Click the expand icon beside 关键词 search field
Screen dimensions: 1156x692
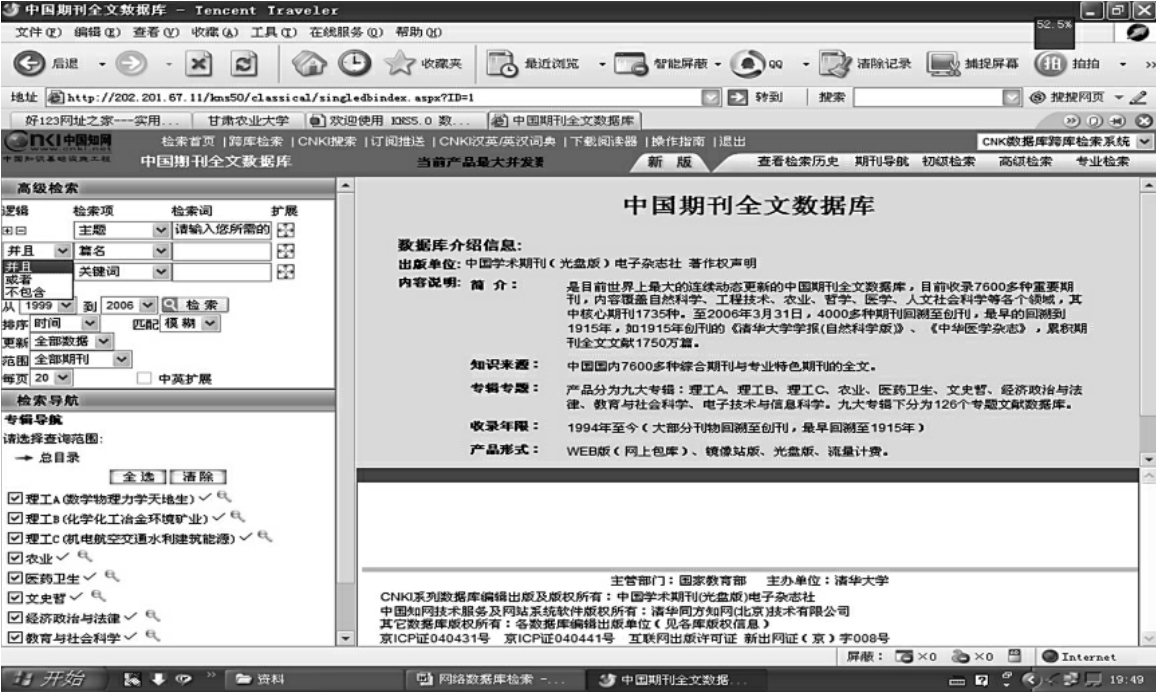[x=285, y=271]
